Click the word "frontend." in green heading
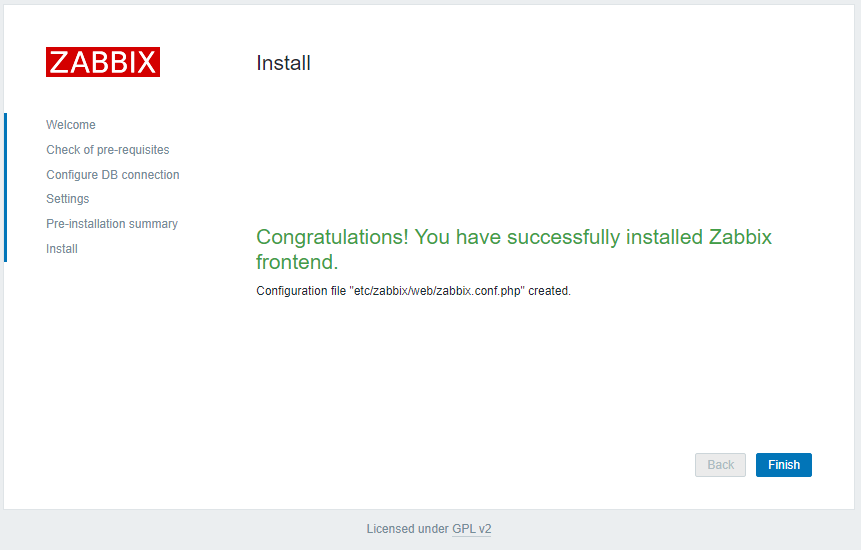 pos(297,262)
